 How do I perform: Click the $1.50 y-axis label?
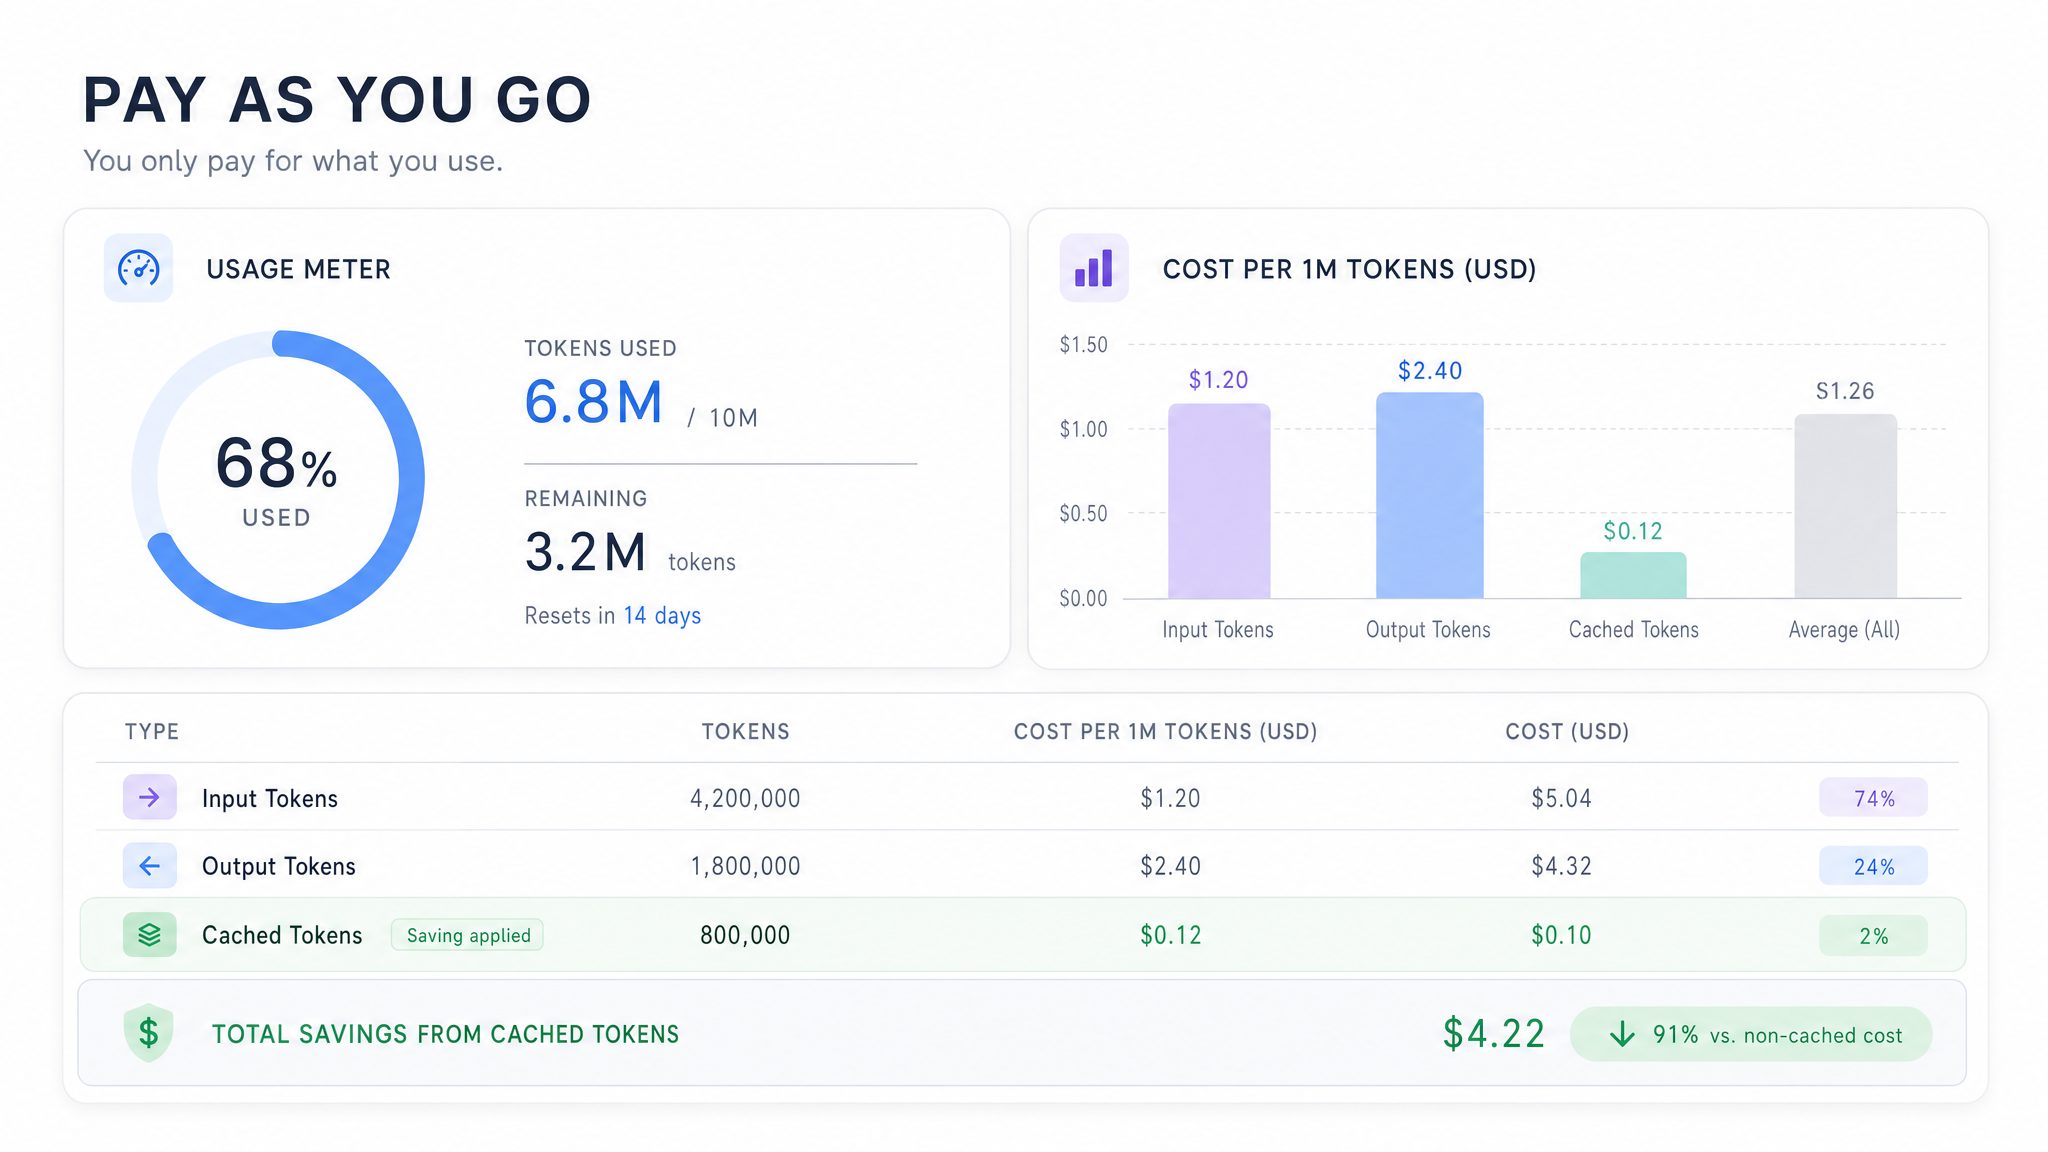pyautogui.click(x=1084, y=345)
